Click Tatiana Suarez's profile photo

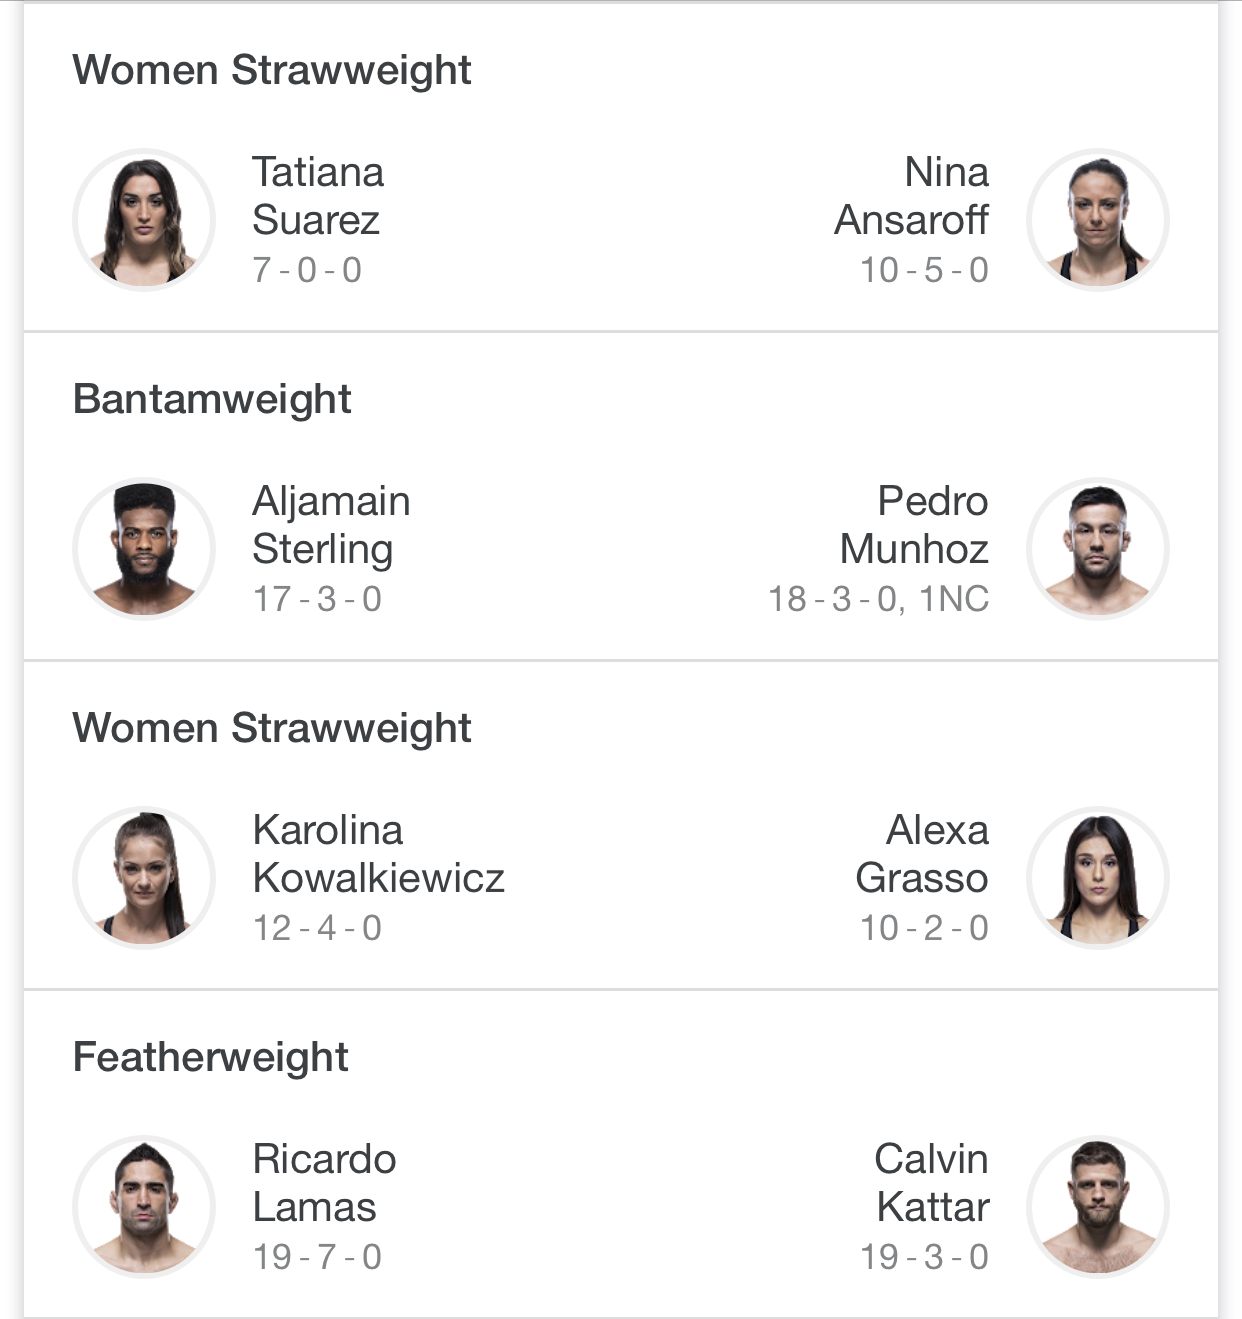144,220
